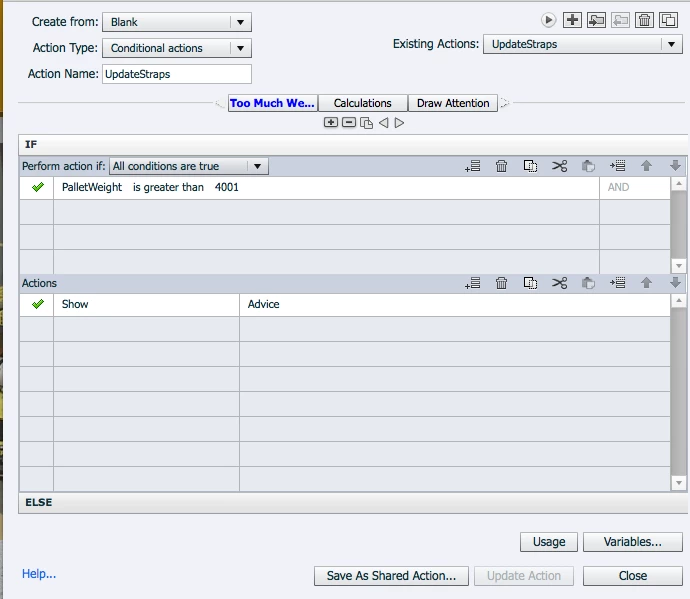The height and width of the screenshot is (599, 690).
Task: Click conditions list scrollbar up arrow
Action: (679, 183)
